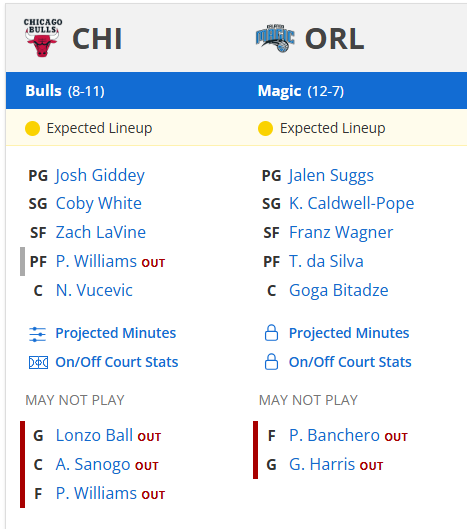Open N. Vucevic player link
The height and width of the screenshot is (529, 467).
pyautogui.click(x=94, y=290)
